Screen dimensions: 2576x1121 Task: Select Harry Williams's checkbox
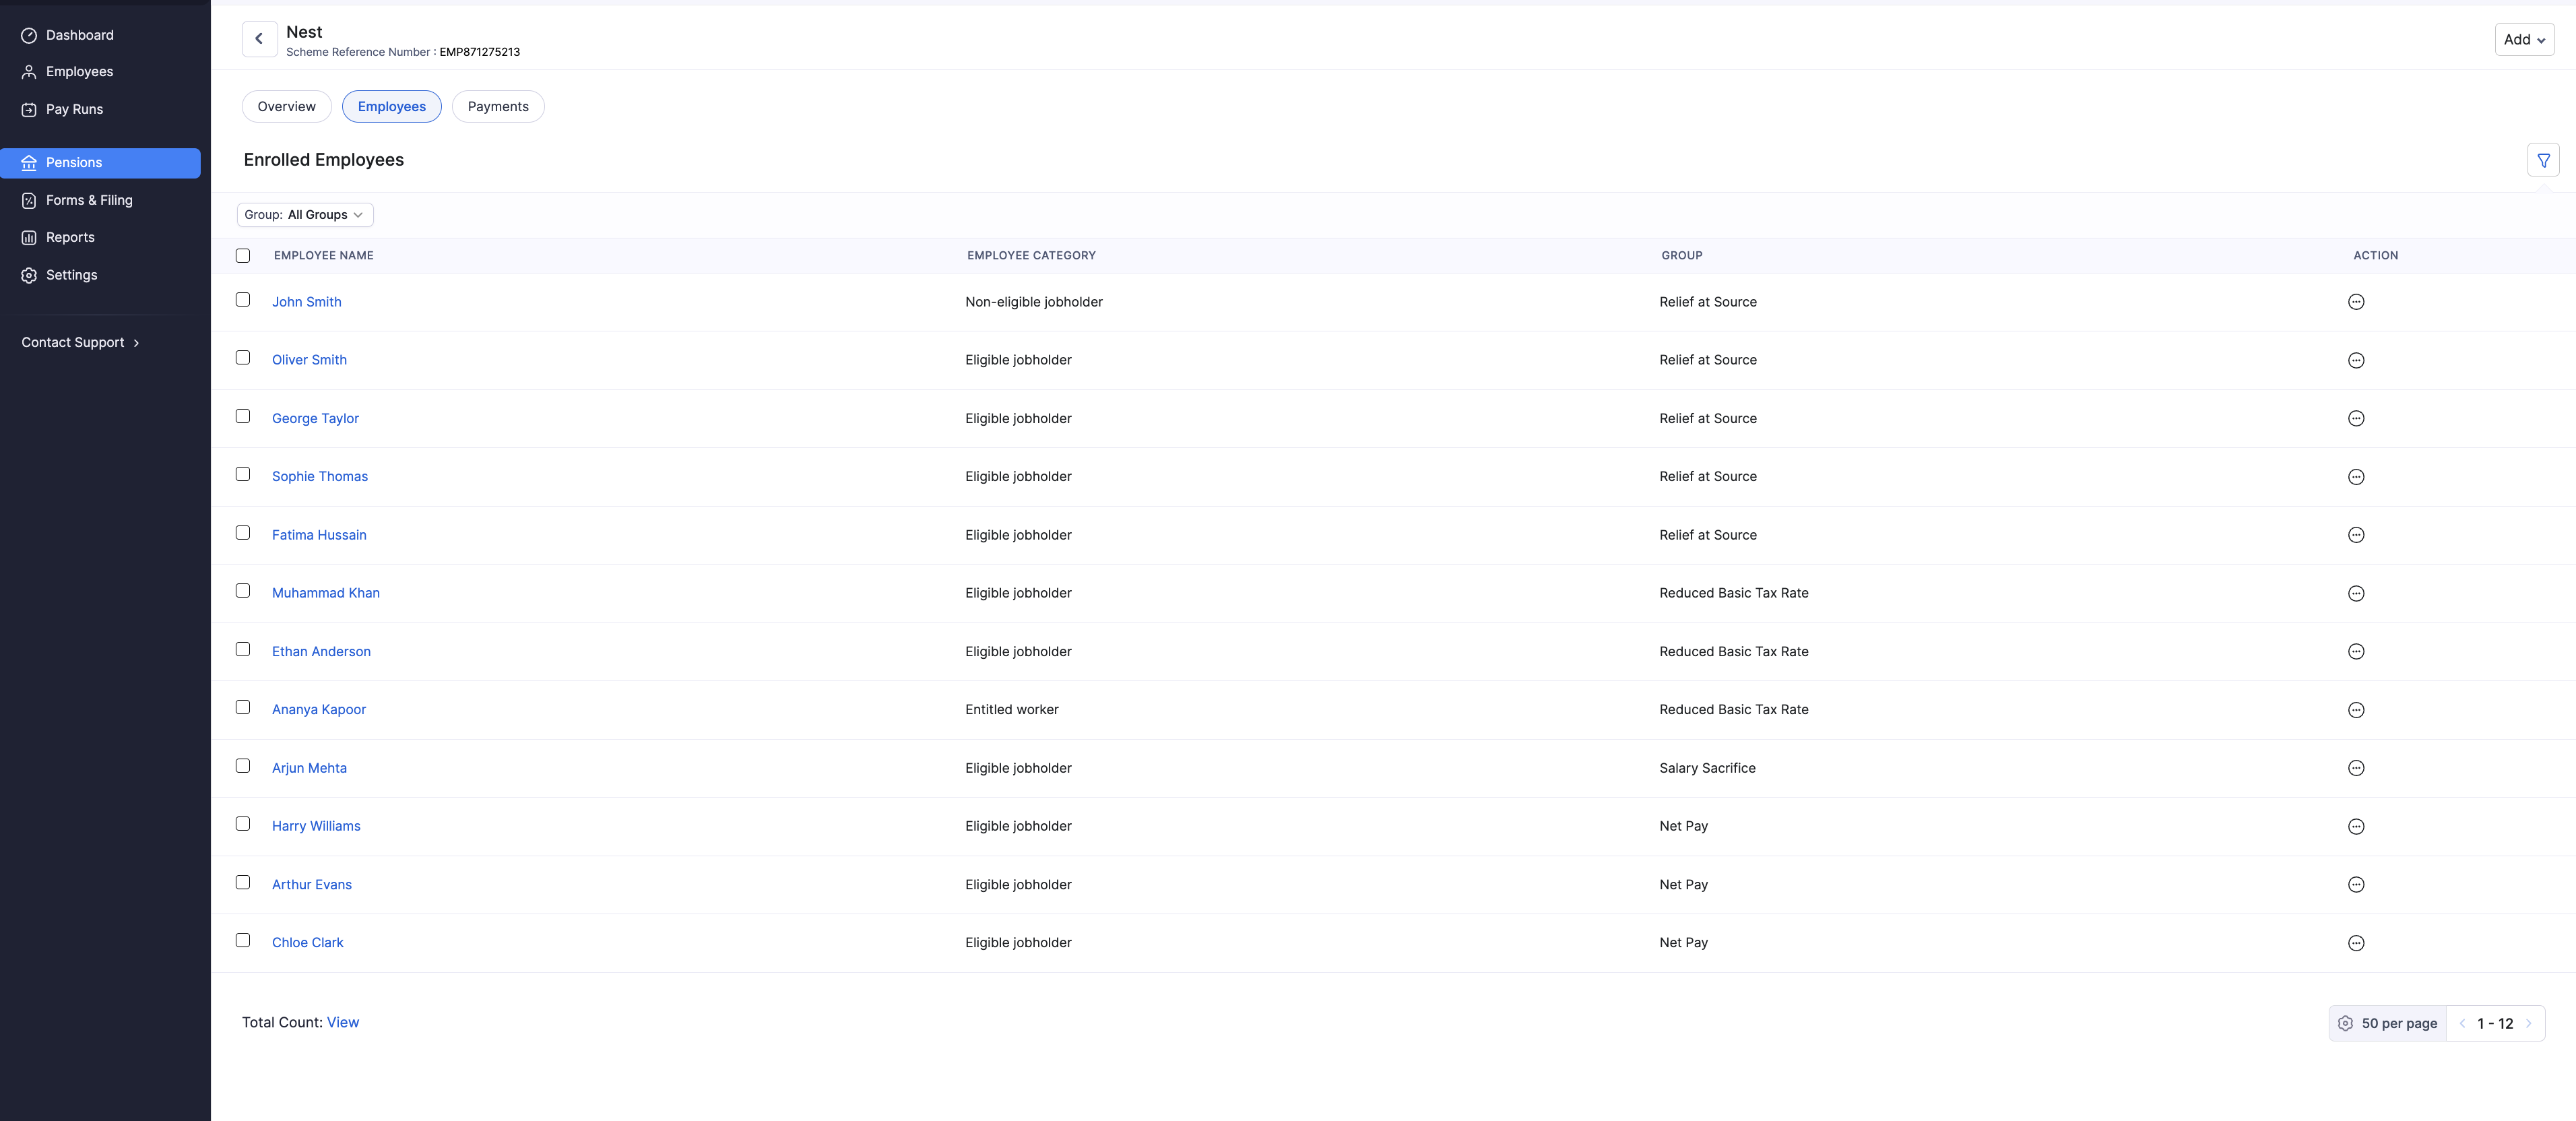(x=243, y=824)
